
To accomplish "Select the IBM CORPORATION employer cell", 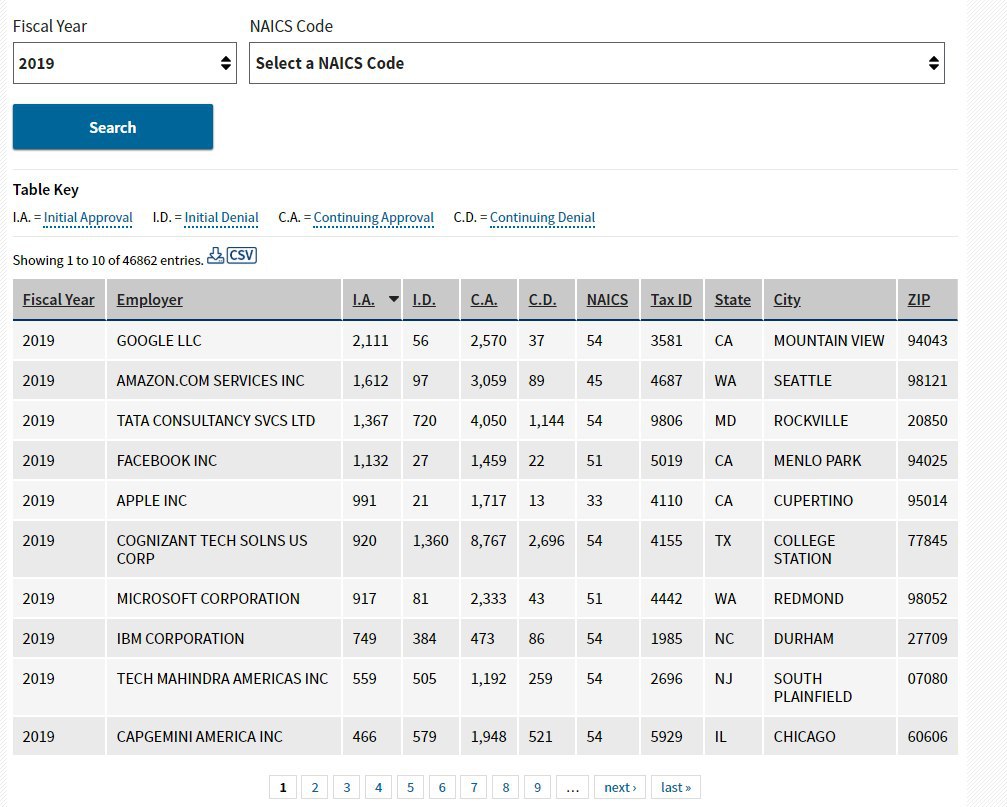I will click(223, 638).
